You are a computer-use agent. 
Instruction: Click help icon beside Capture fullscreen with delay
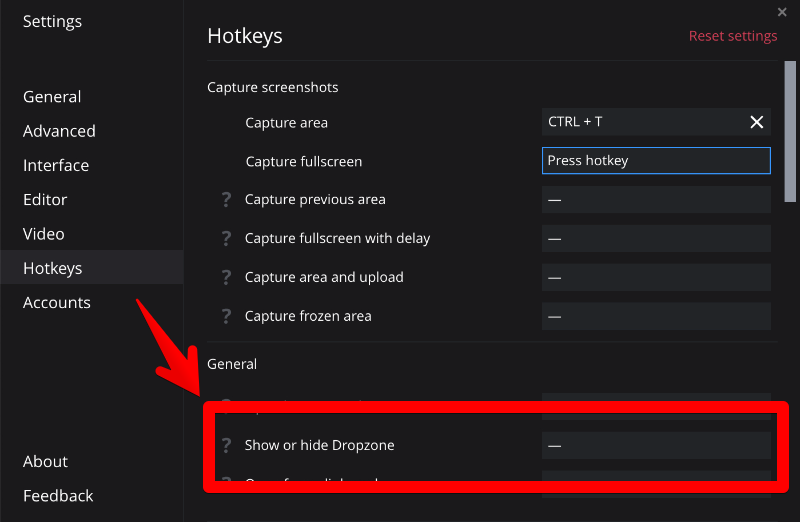tap(226, 239)
